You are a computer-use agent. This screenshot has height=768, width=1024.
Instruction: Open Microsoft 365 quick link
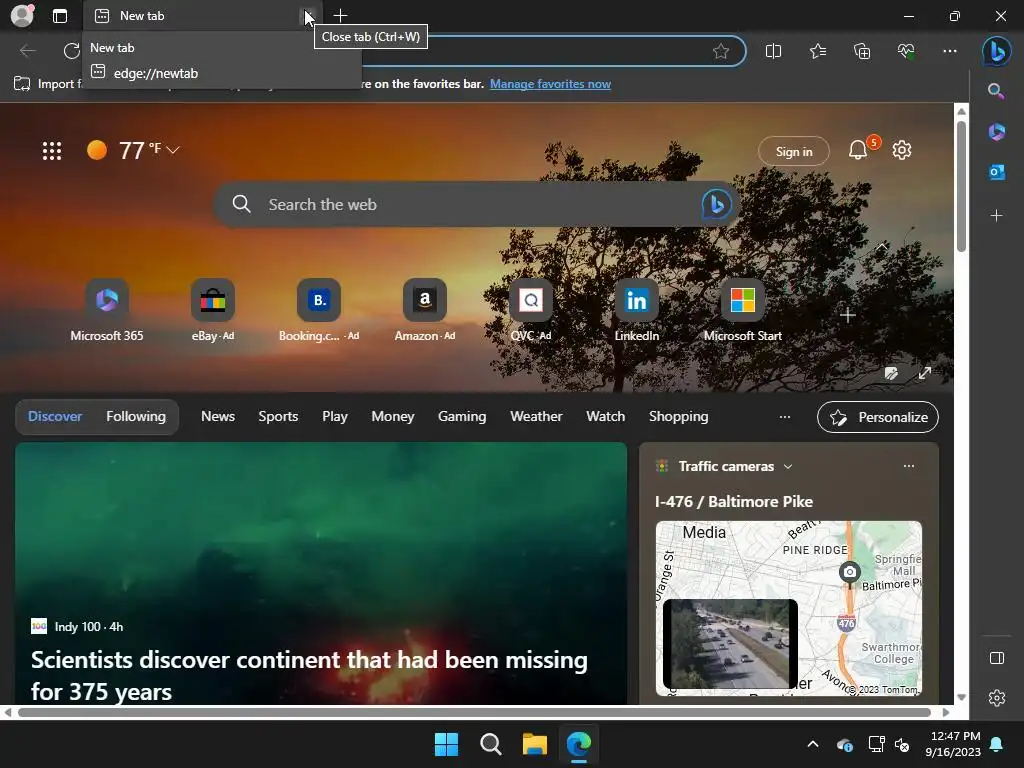click(106, 311)
